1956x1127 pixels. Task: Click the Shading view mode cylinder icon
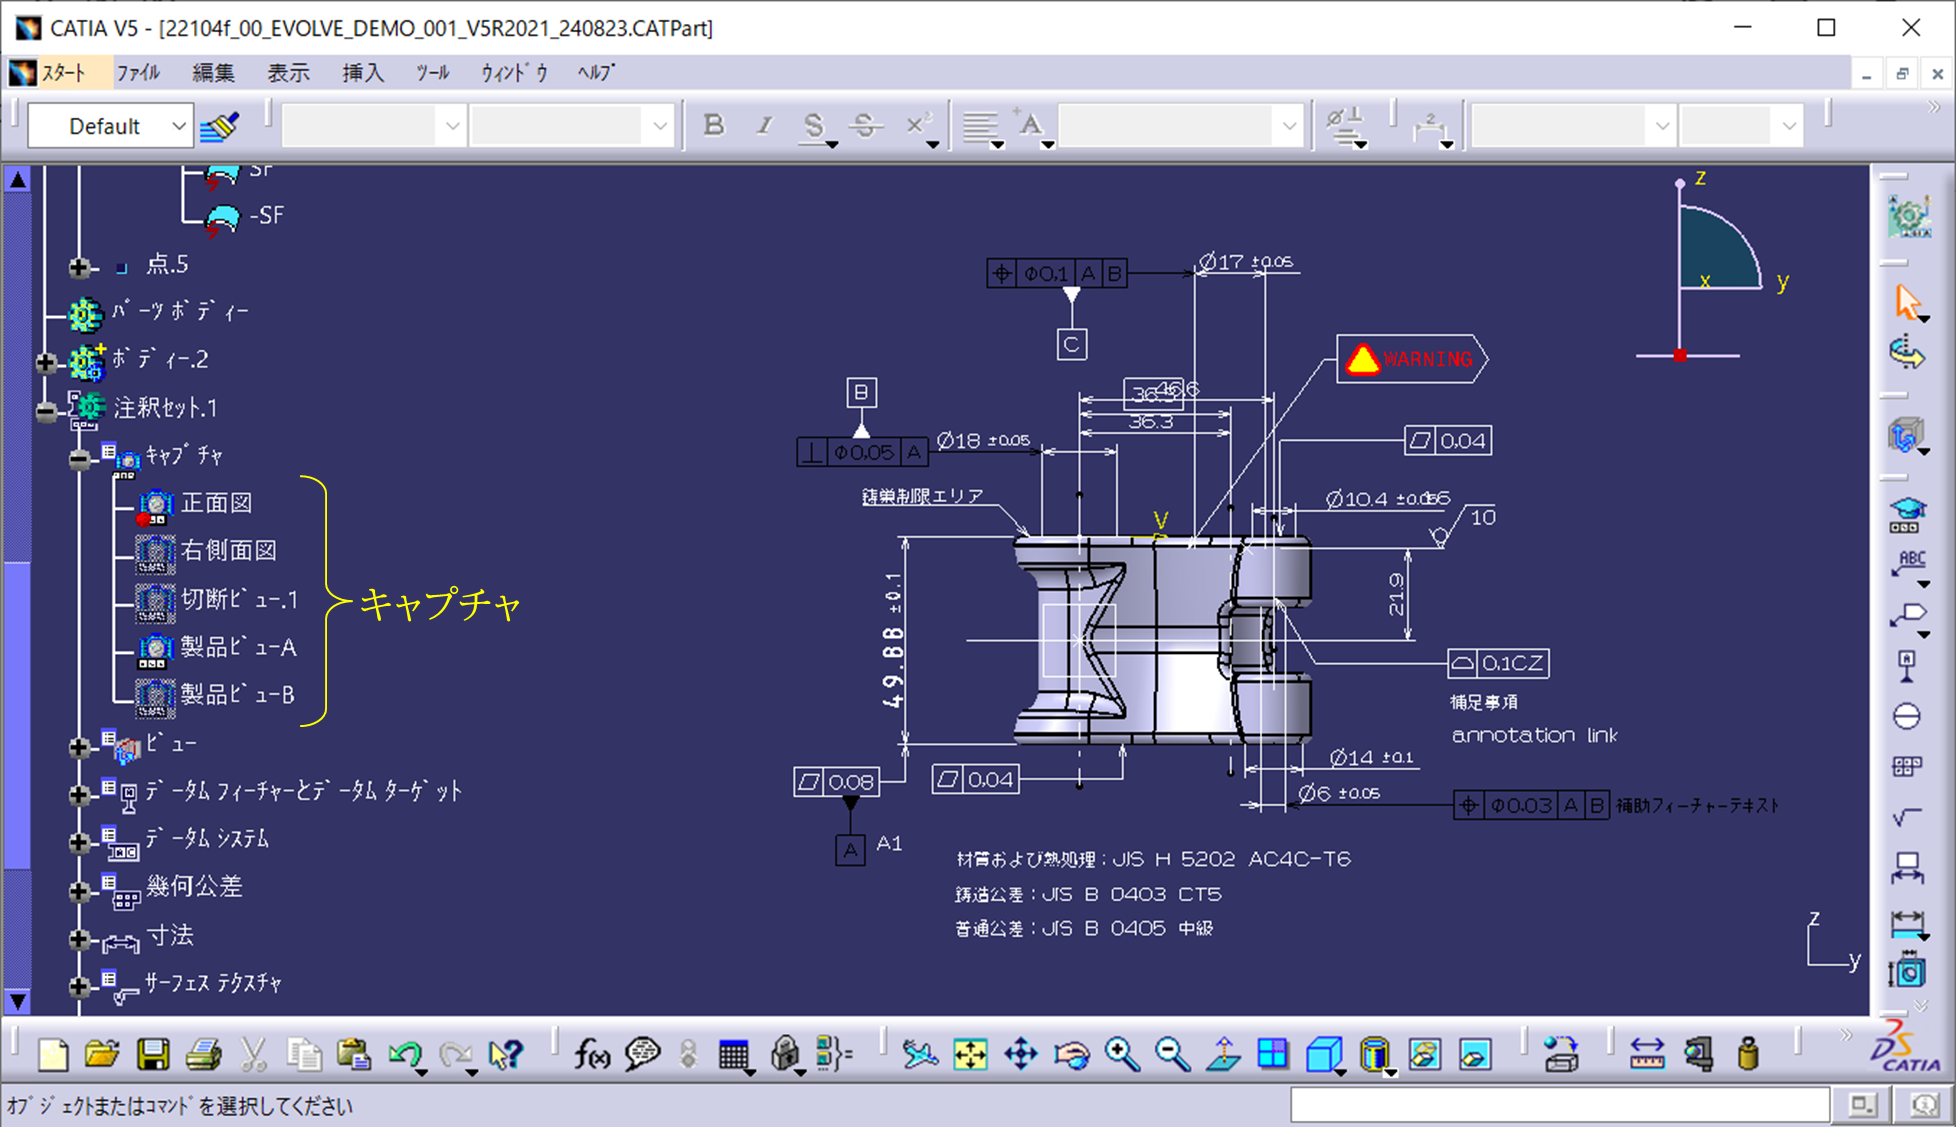pyautogui.click(x=1375, y=1054)
